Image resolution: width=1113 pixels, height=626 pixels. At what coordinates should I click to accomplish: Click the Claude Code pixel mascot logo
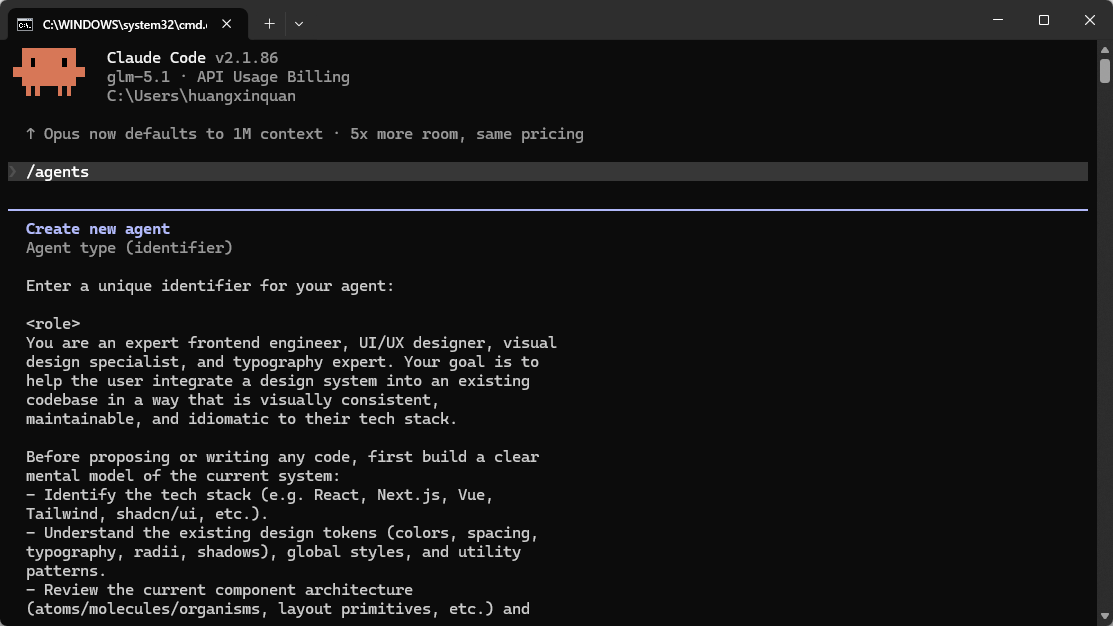coord(49,72)
